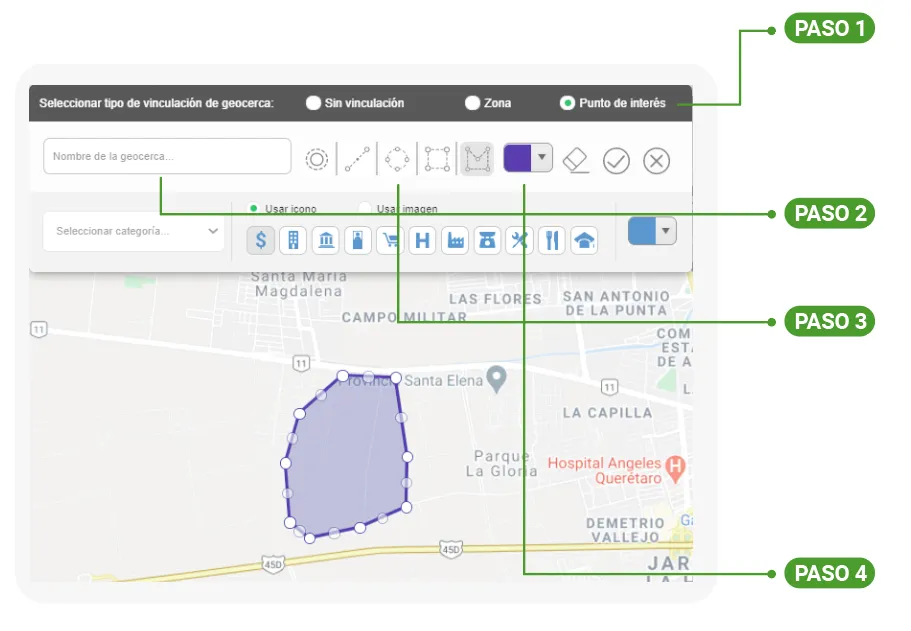Confirm the geofence with the checkmark icon

click(x=616, y=161)
